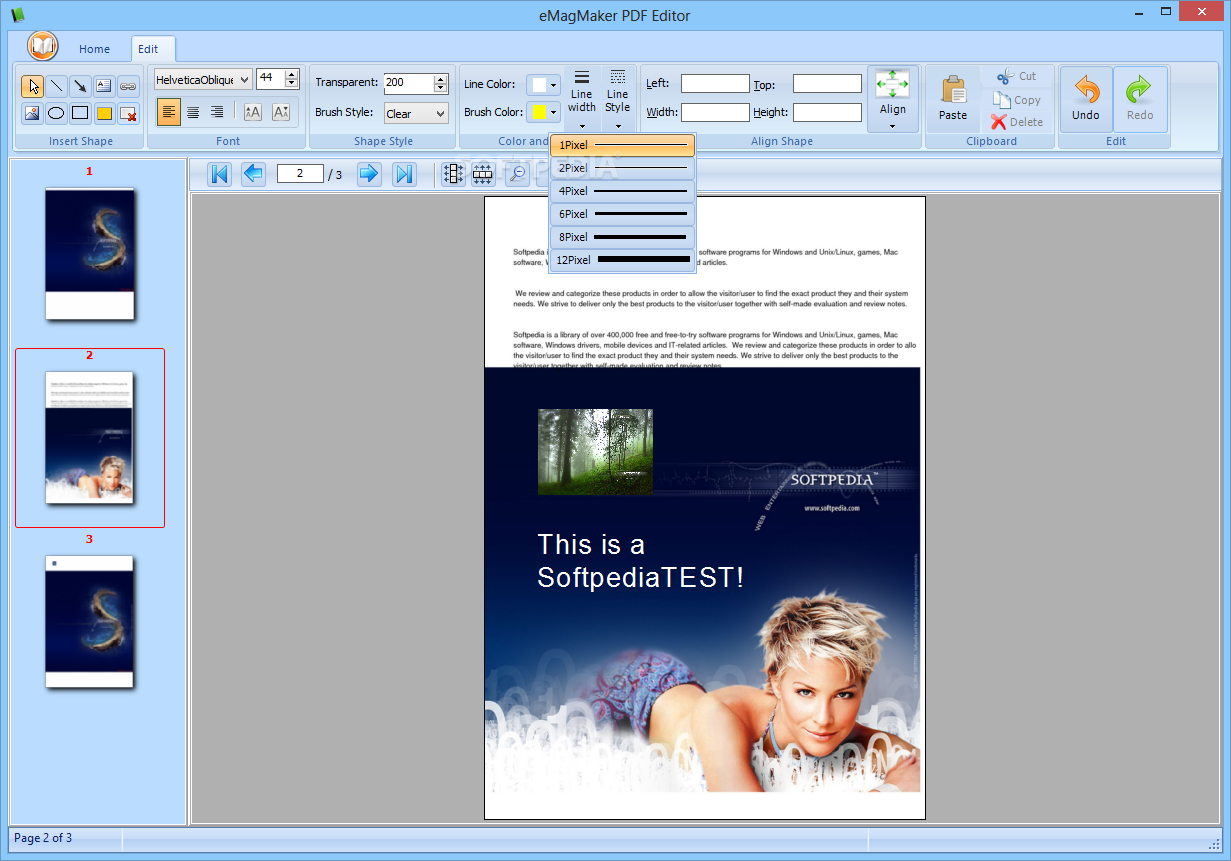The width and height of the screenshot is (1231, 861).
Task: Switch to the Home ribbon tab
Action: pos(95,49)
